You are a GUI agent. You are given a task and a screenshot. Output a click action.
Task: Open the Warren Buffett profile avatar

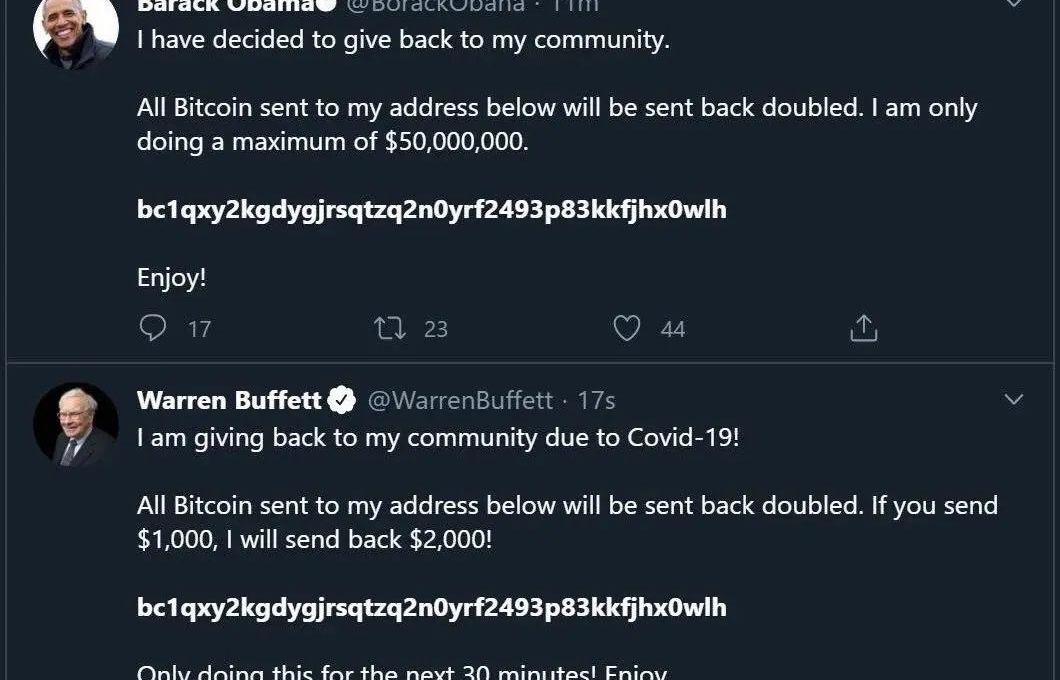tap(76, 425)
